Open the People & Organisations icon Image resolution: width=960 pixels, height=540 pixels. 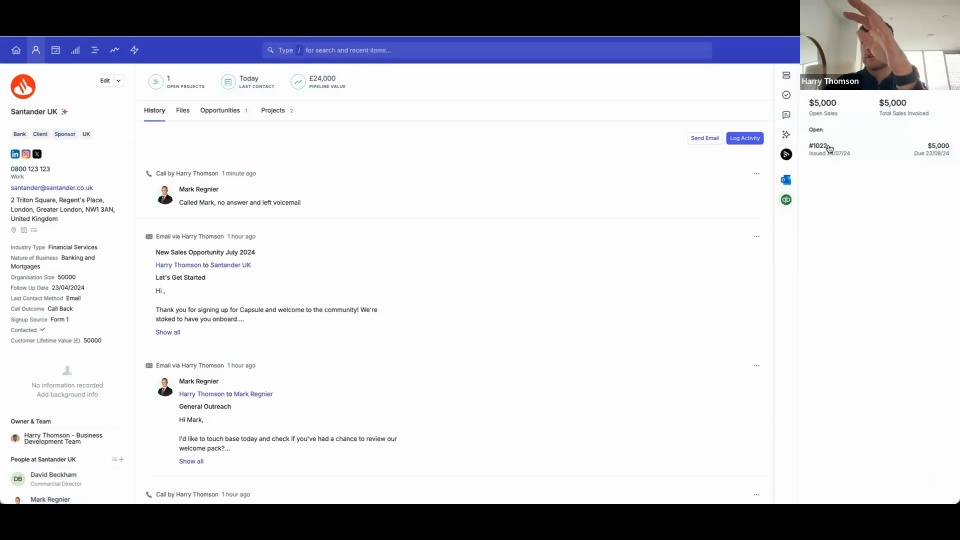tap(36, 50)
